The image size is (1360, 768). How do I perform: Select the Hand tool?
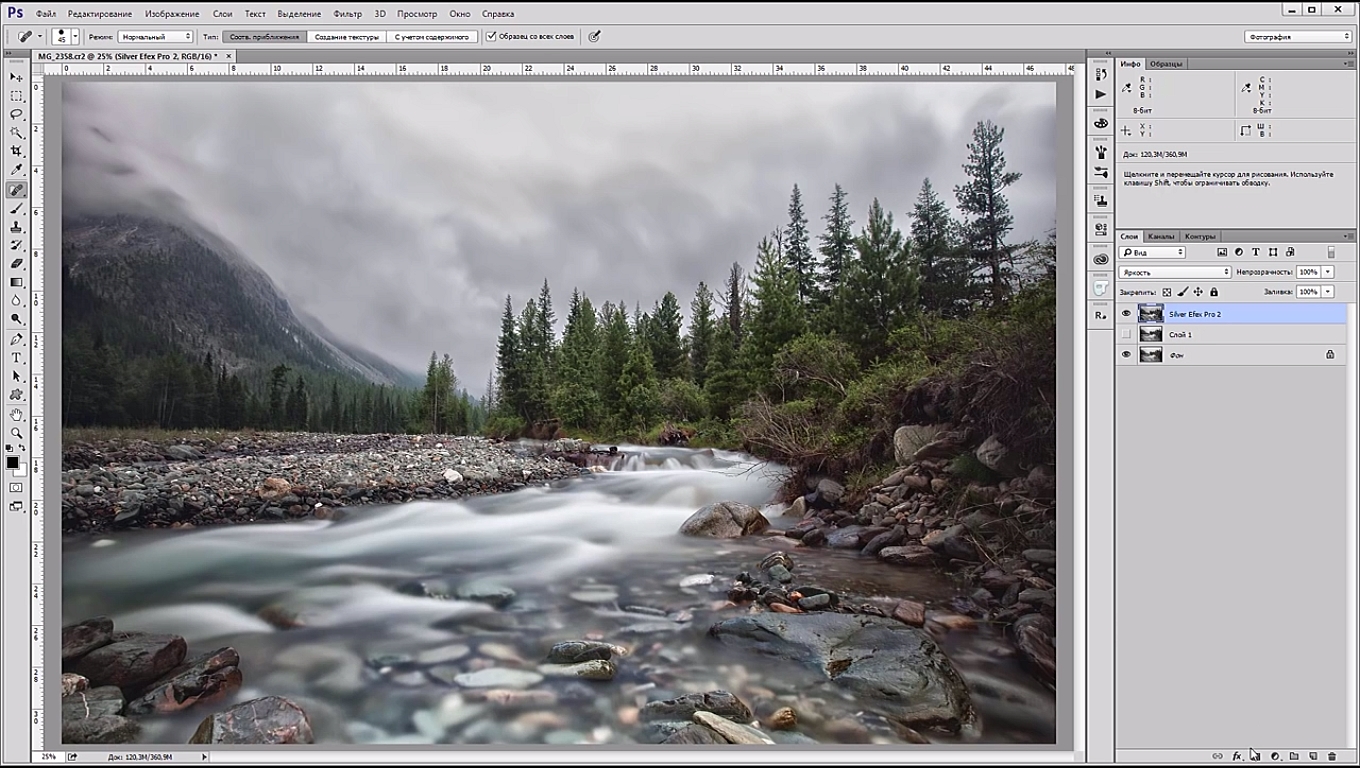click(16, 414)
